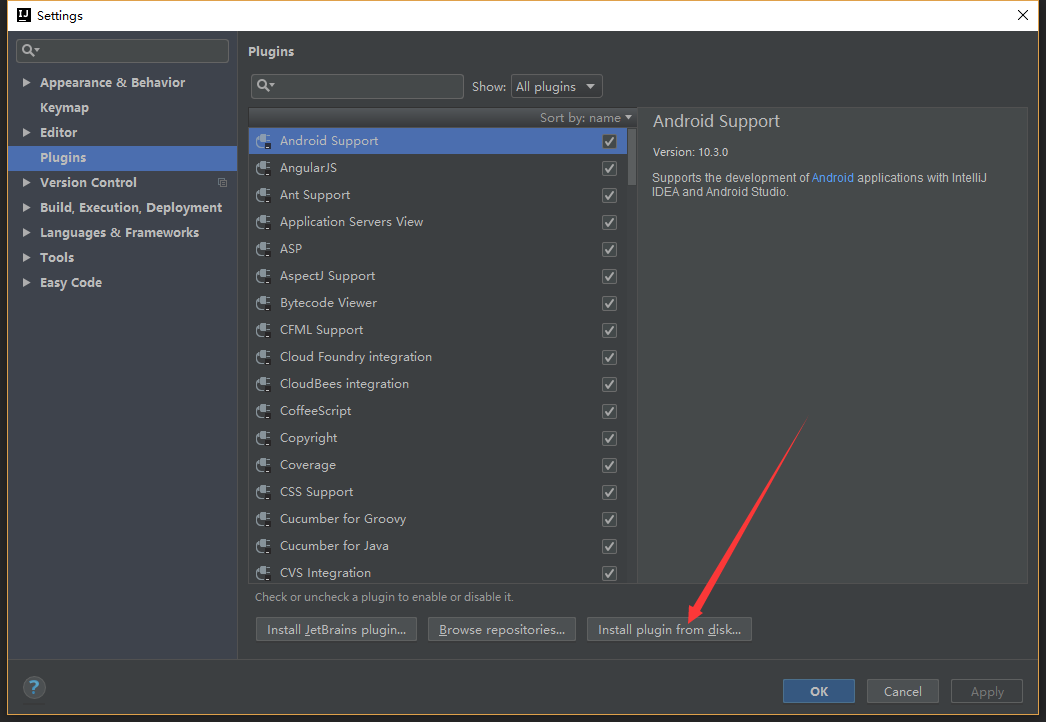Select the Keymap settings page
This screenshot has width=1046, height=722.
click(64, 107)
